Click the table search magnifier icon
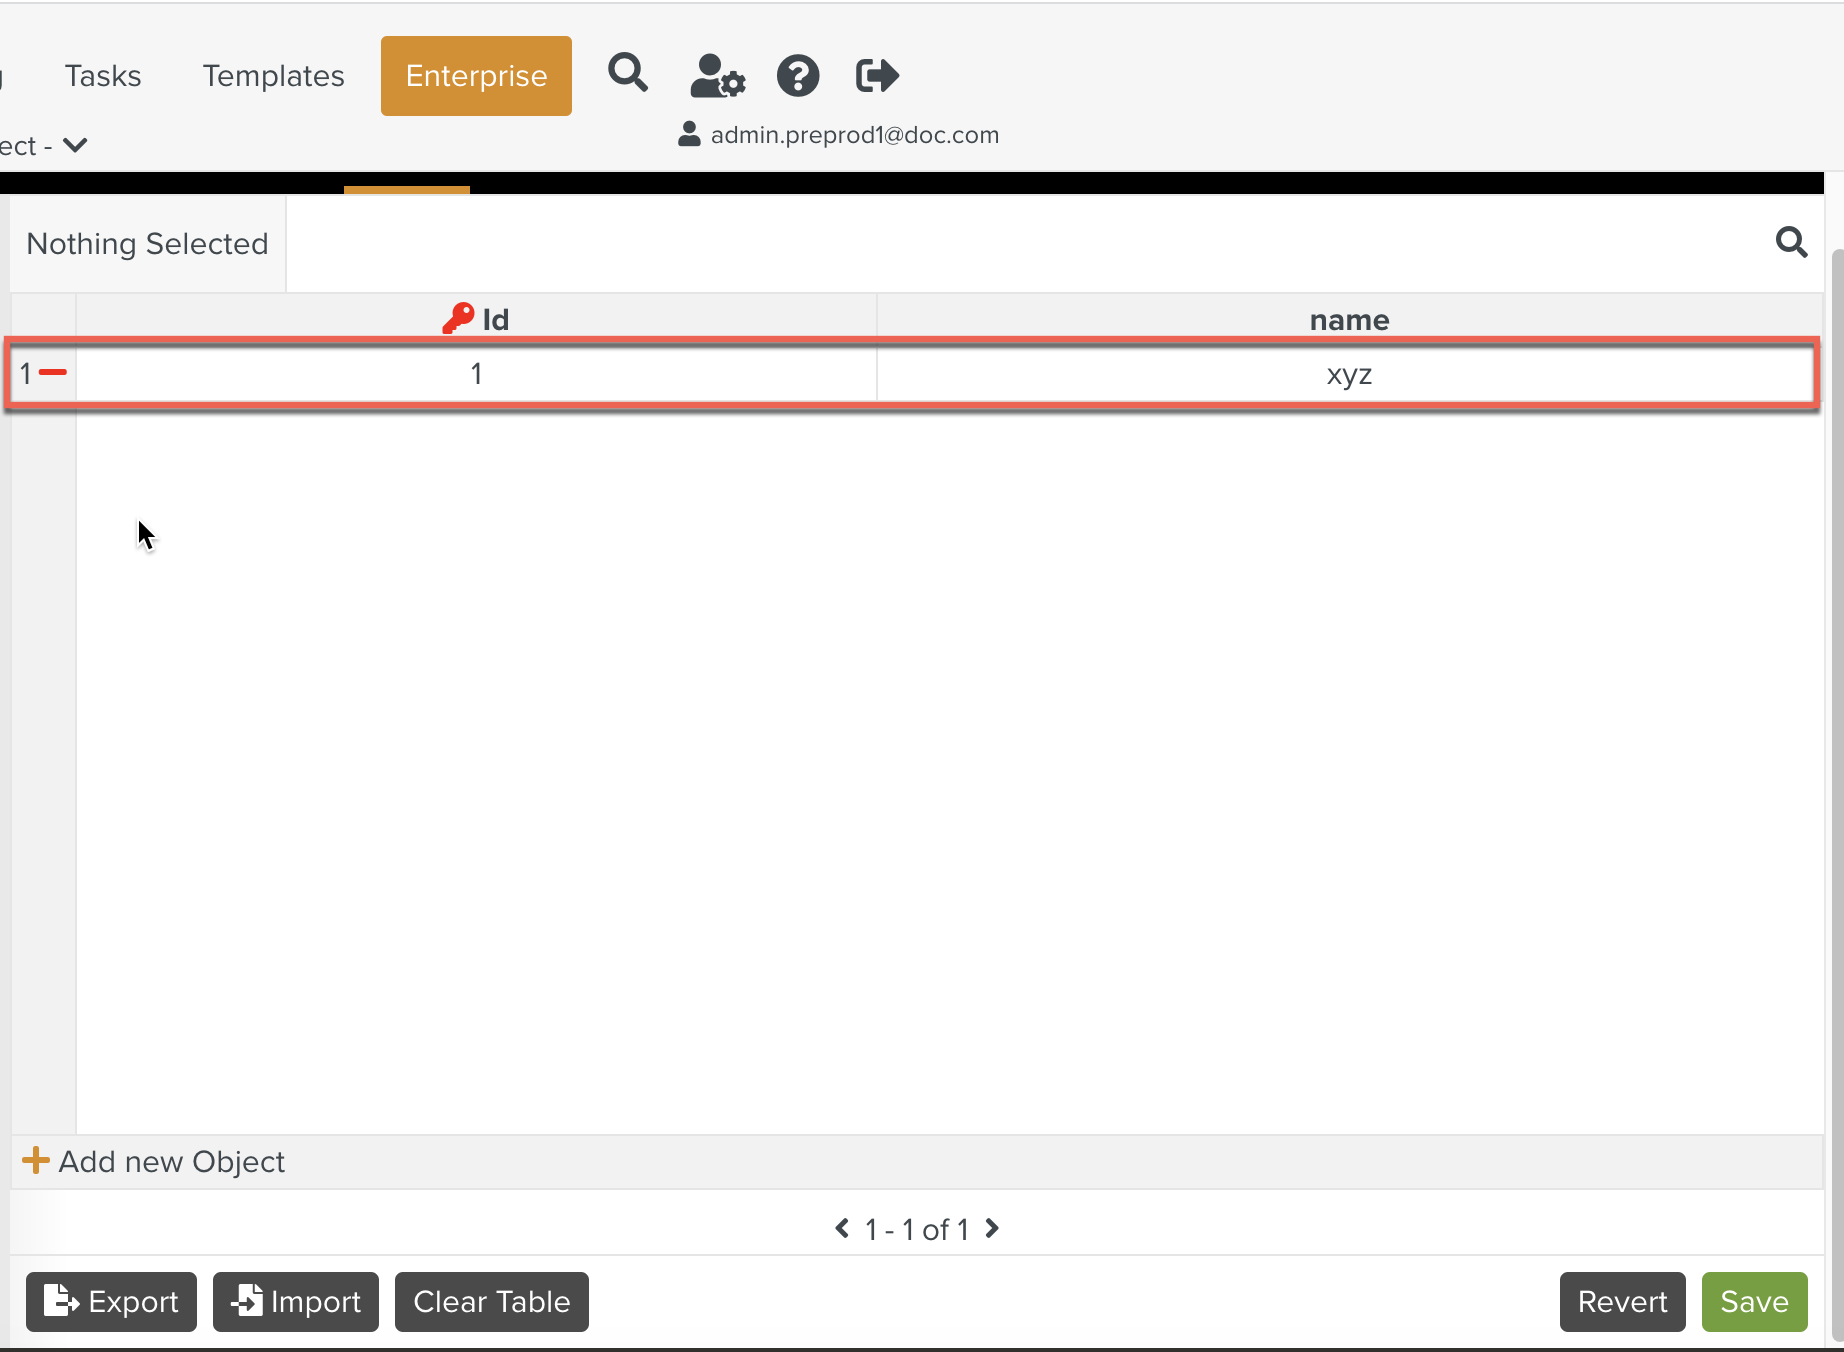This screenshot has height=1352, width=1844. coord(1791,243)
